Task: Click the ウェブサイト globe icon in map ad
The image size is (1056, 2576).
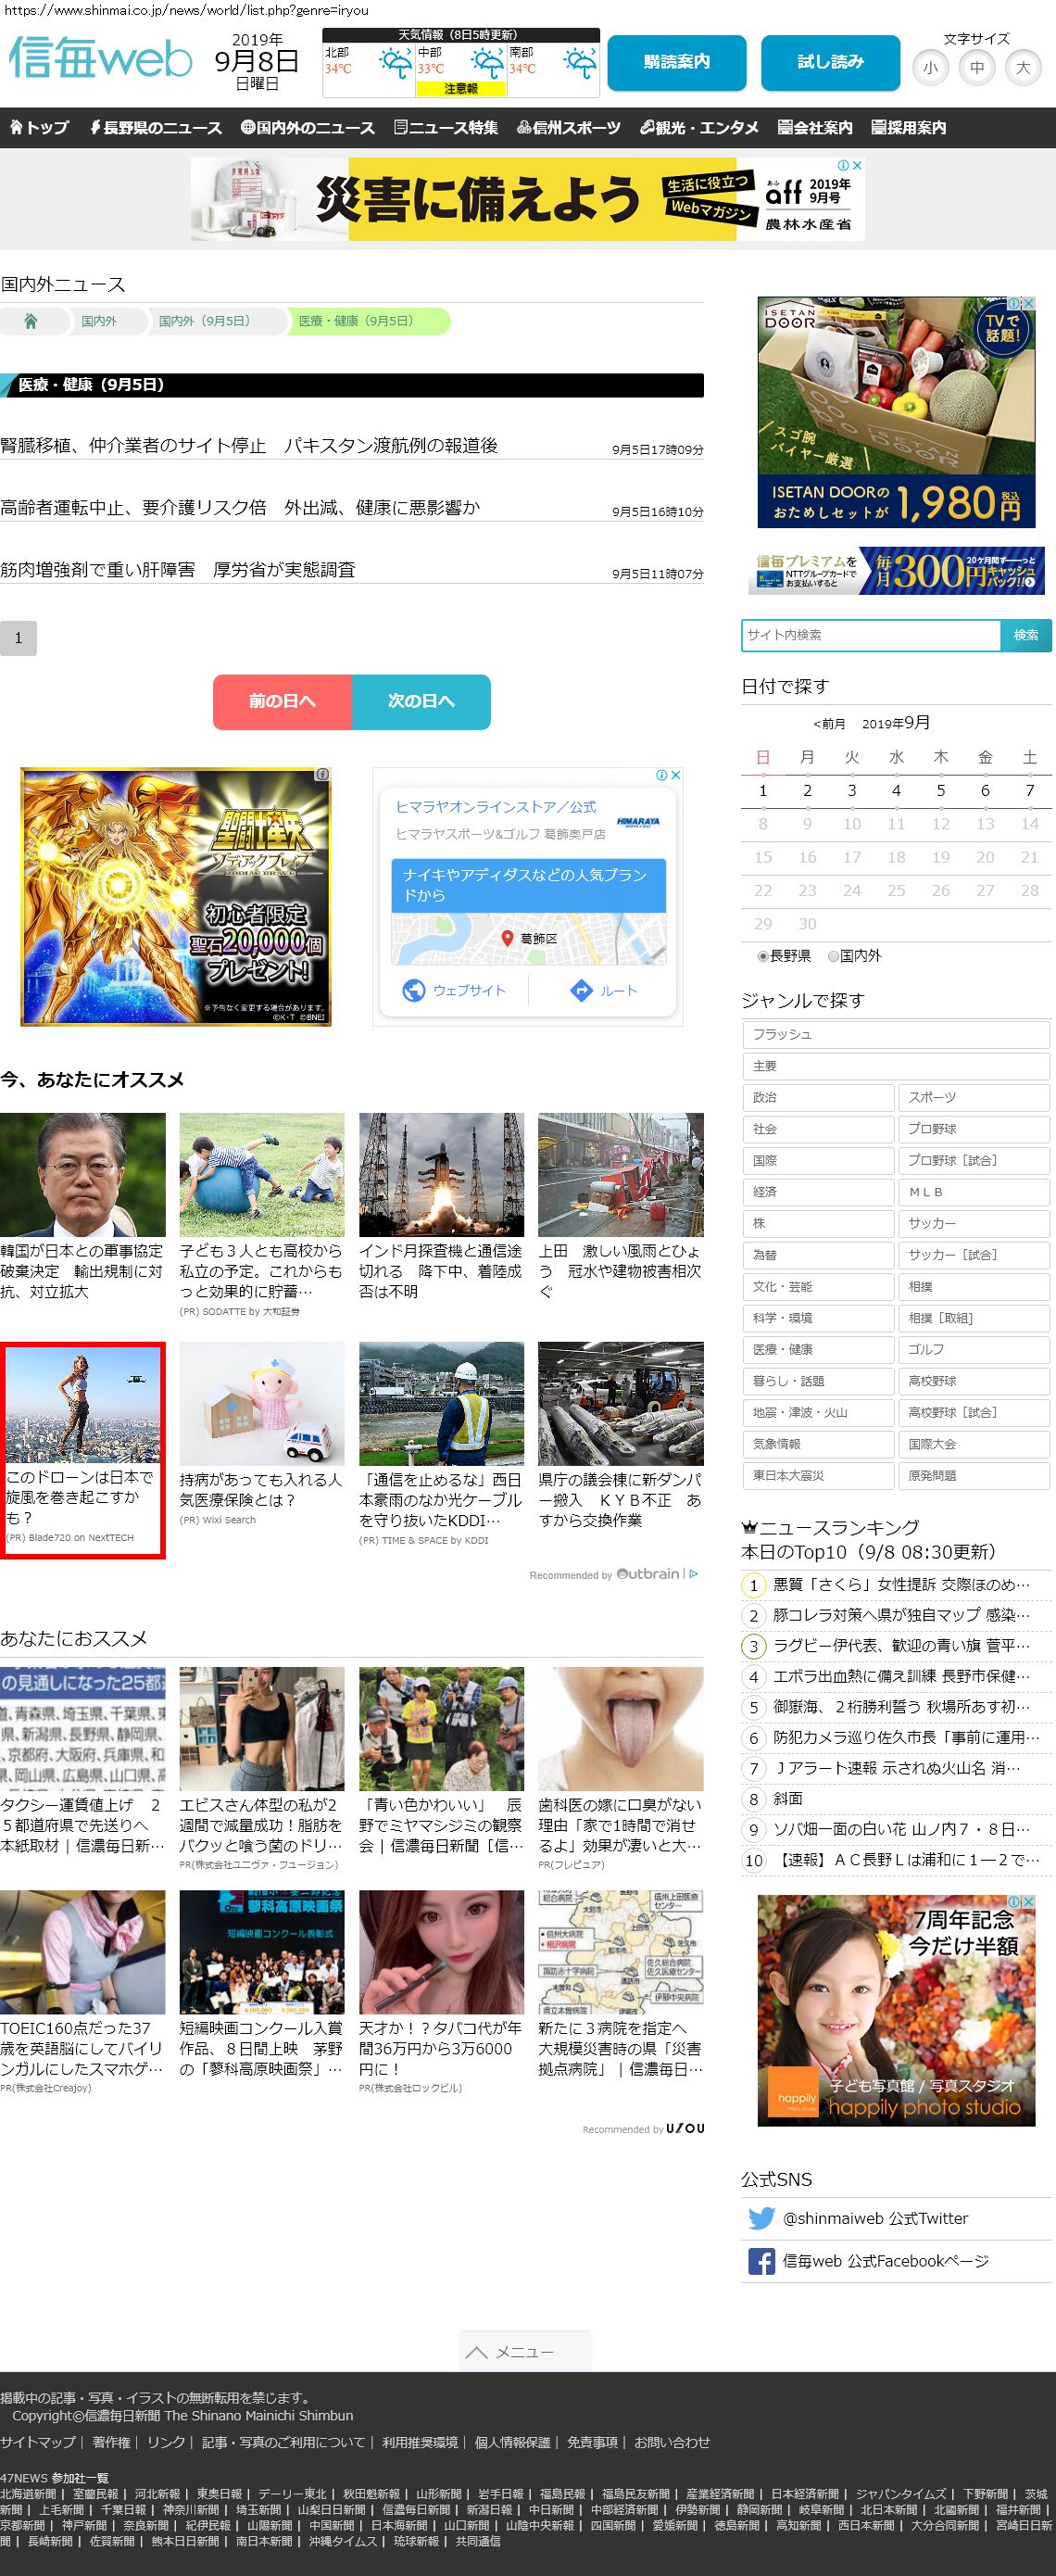Action: click(x=414, y=990)
